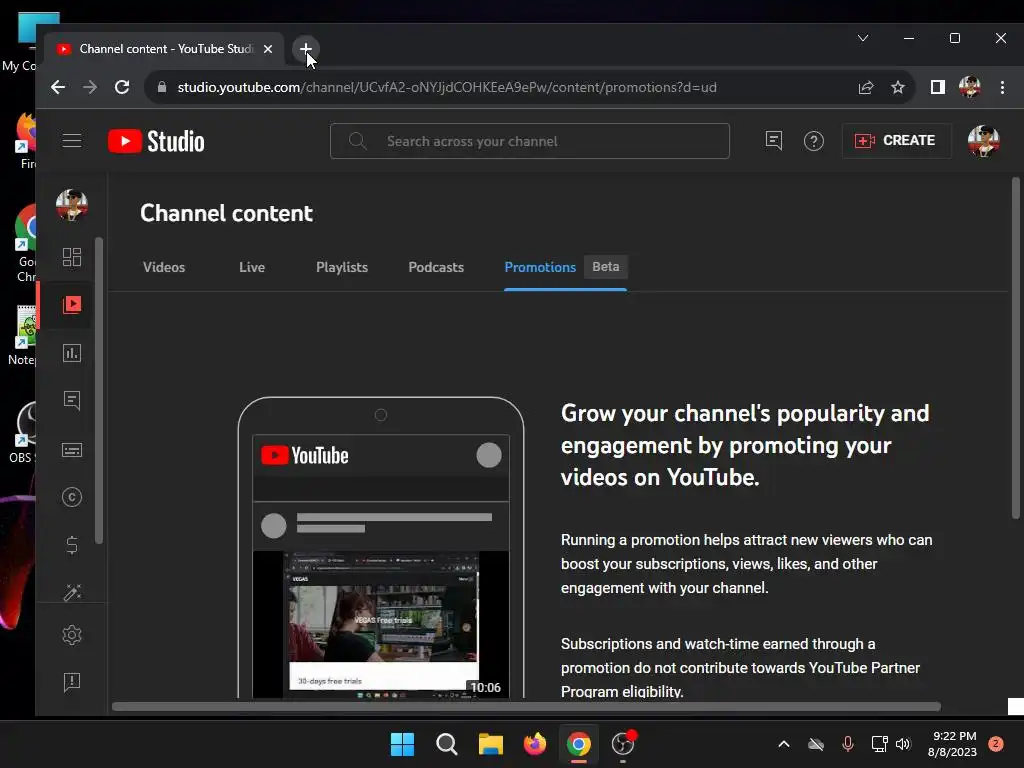This screenshot has width=1024, height=768.
Task: Open the Dashboard icon in Studio sidebar
Action: 72,257
